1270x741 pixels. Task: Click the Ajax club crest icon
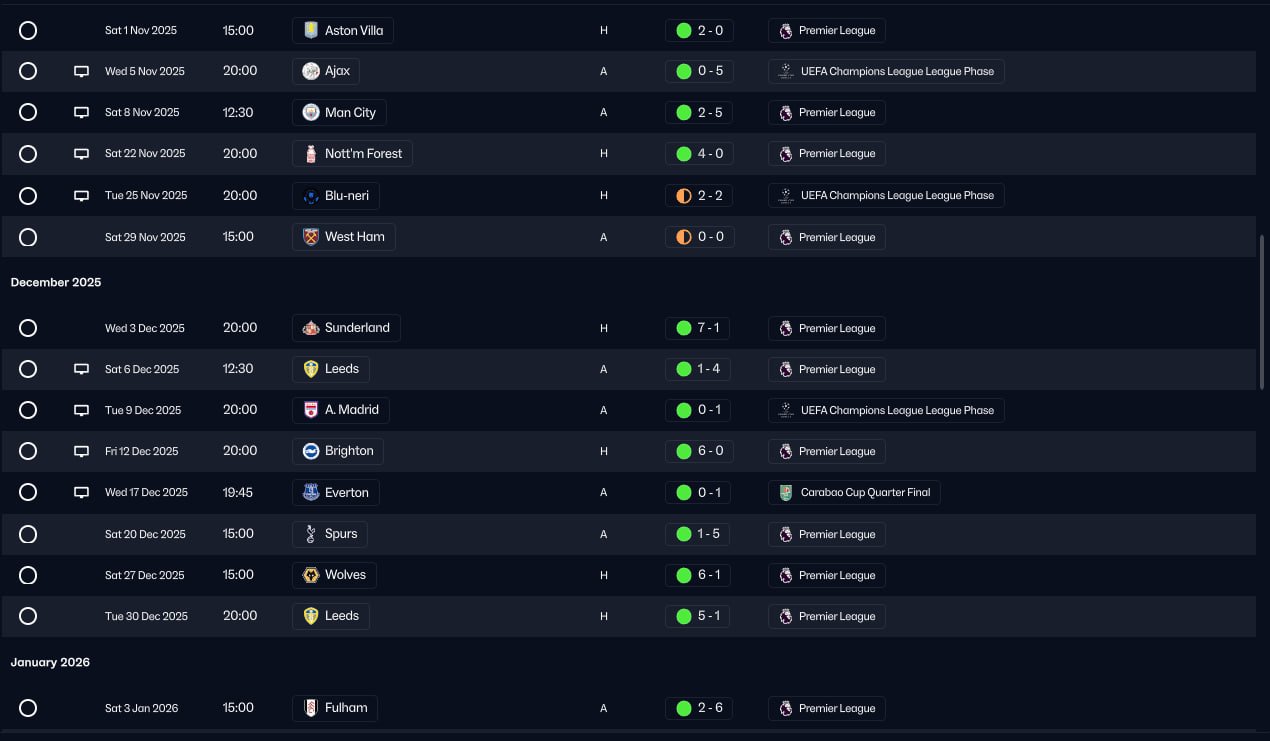tap(311, 72)
